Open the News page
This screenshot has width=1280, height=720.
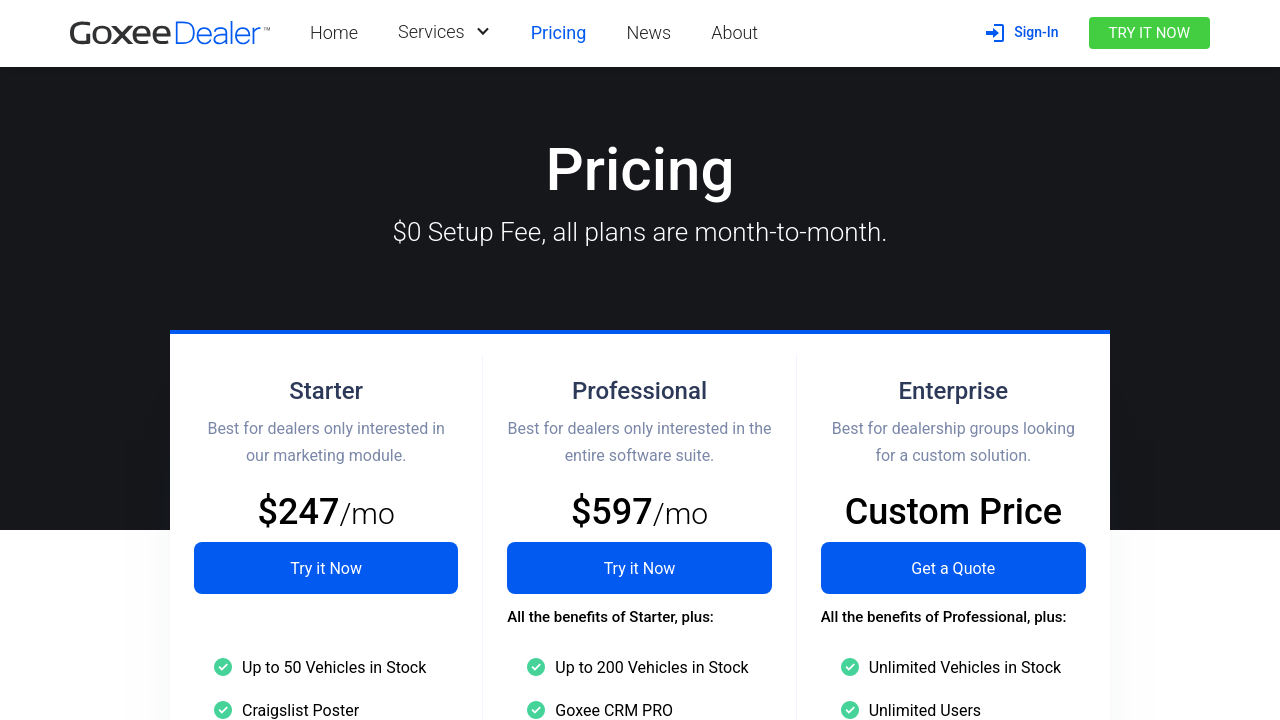click(x=648, y=33)
